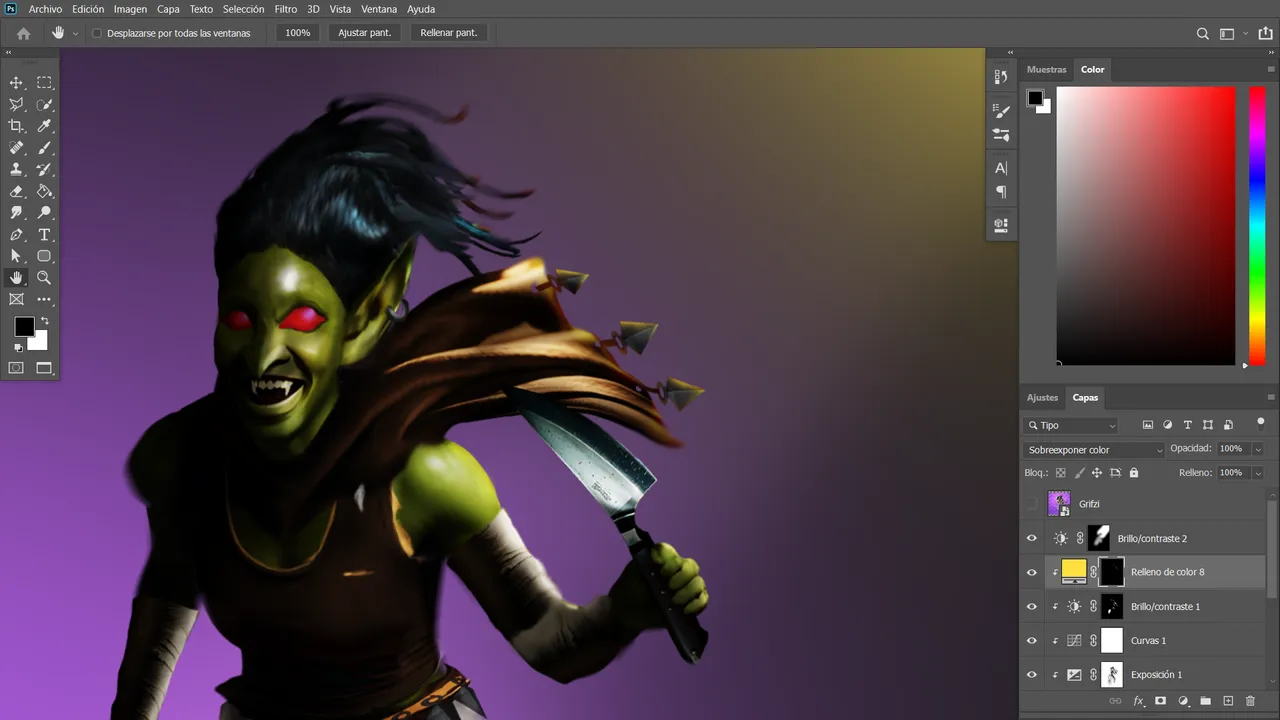Select the Eraser tool
The image size is (1280, 720).
click(17, 191)
